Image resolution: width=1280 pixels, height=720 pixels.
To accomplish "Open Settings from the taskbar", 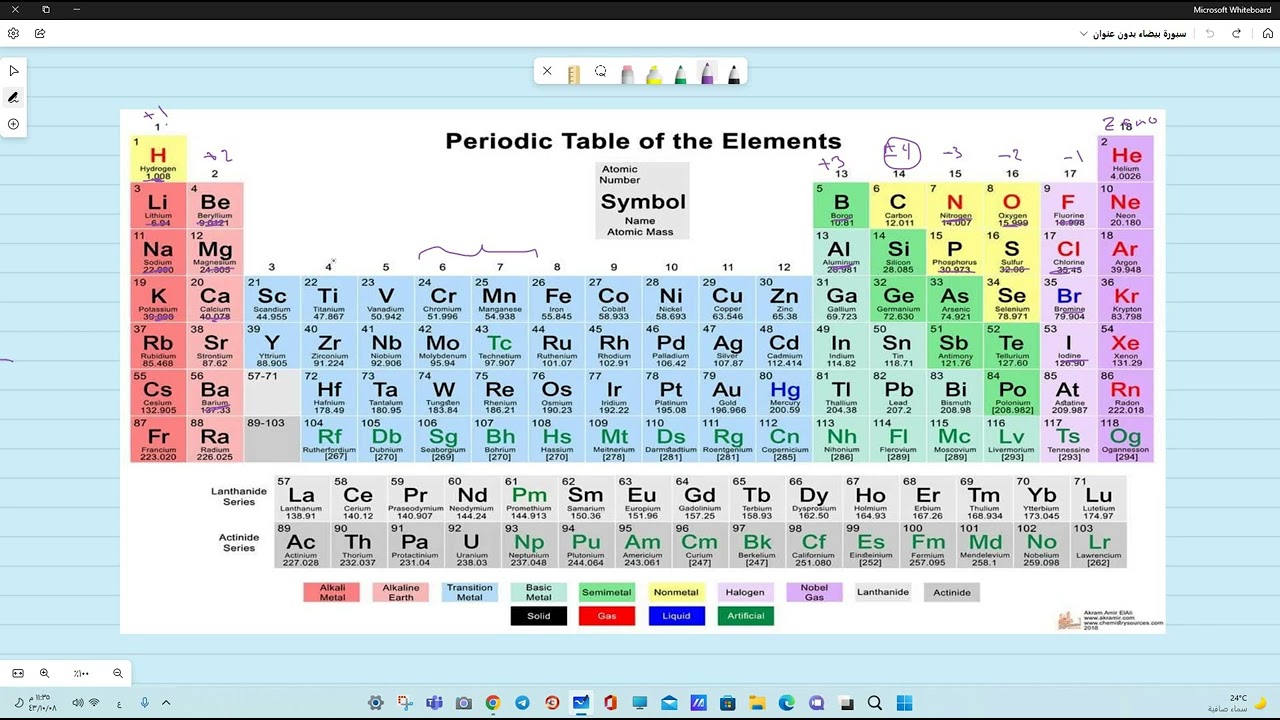I will (x=376, y=703).
